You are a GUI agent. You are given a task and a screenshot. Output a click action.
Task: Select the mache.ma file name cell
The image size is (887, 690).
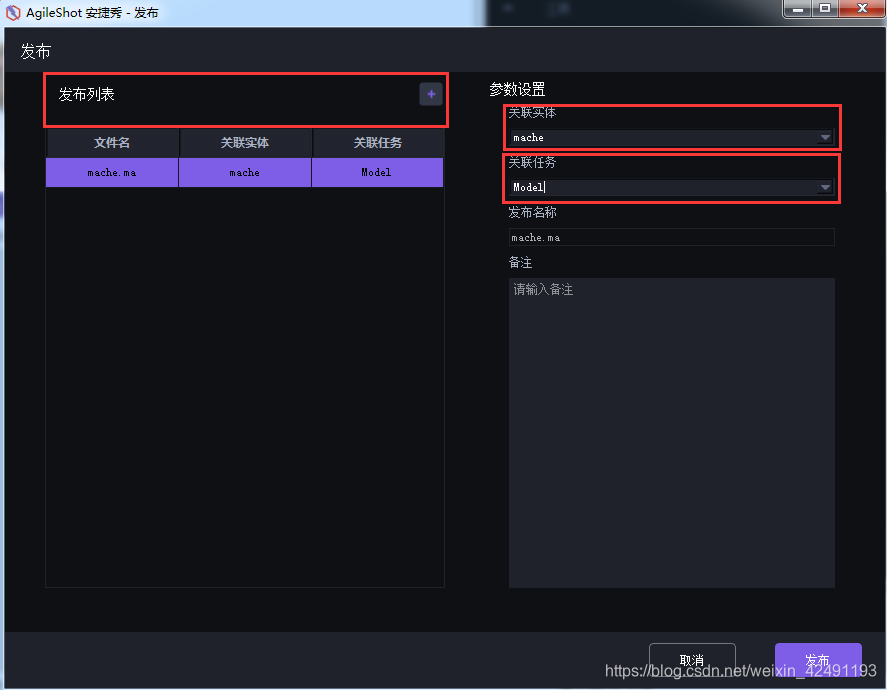(112, 172)
